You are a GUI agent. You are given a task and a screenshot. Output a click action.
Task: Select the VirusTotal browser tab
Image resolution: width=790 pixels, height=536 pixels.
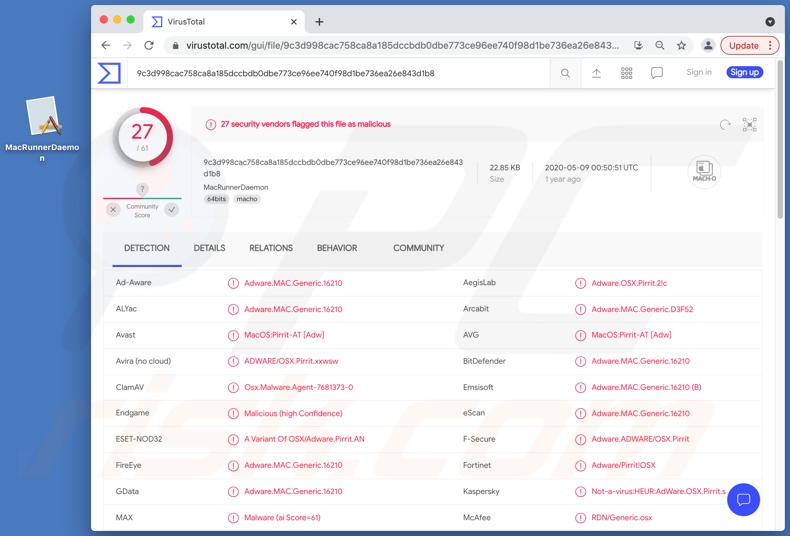coord(224,22)
